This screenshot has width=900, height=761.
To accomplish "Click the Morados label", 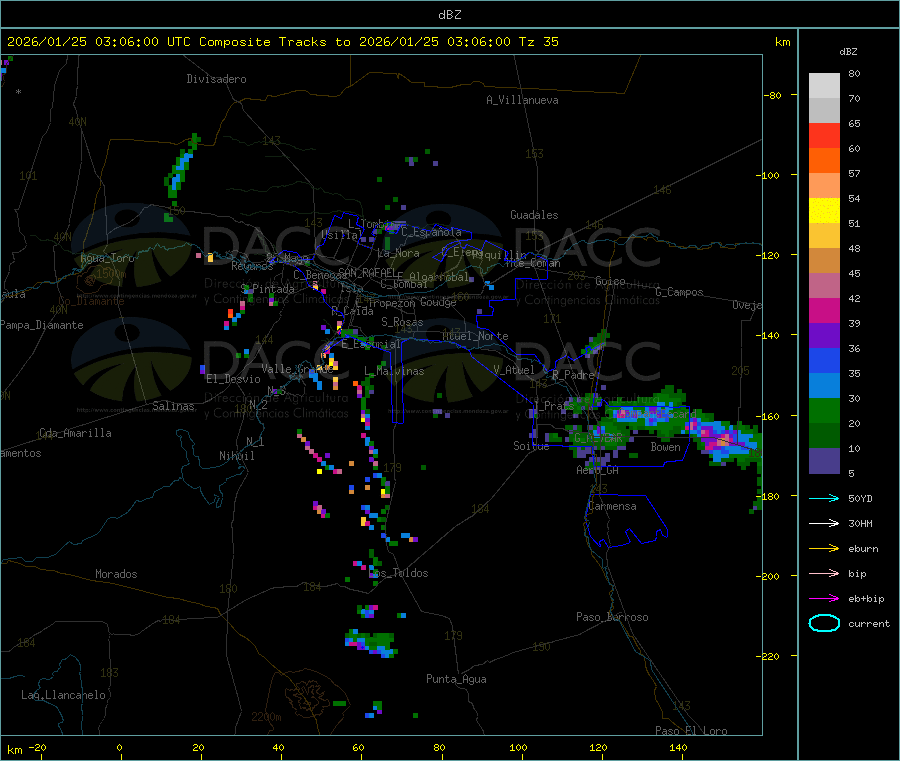I will pyautogui.click(x=116, y=574).
